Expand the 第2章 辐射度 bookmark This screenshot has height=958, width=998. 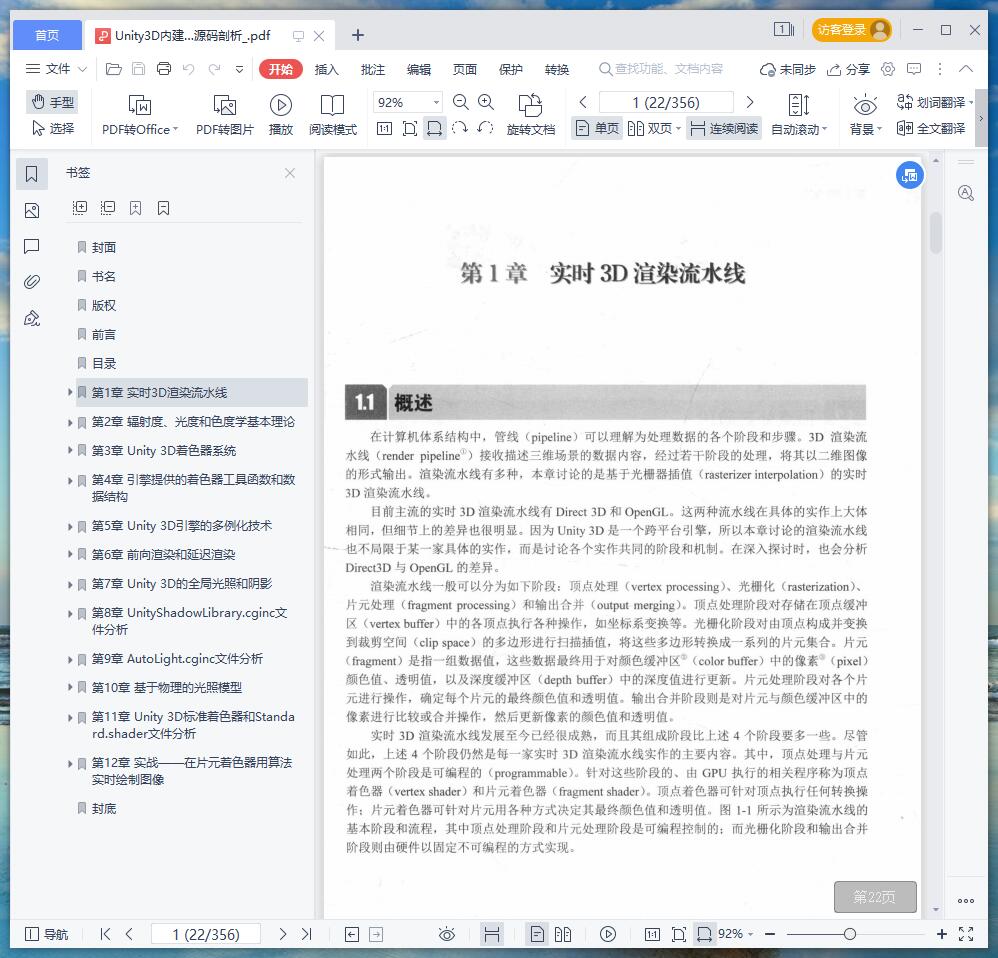tap(70, 421)
